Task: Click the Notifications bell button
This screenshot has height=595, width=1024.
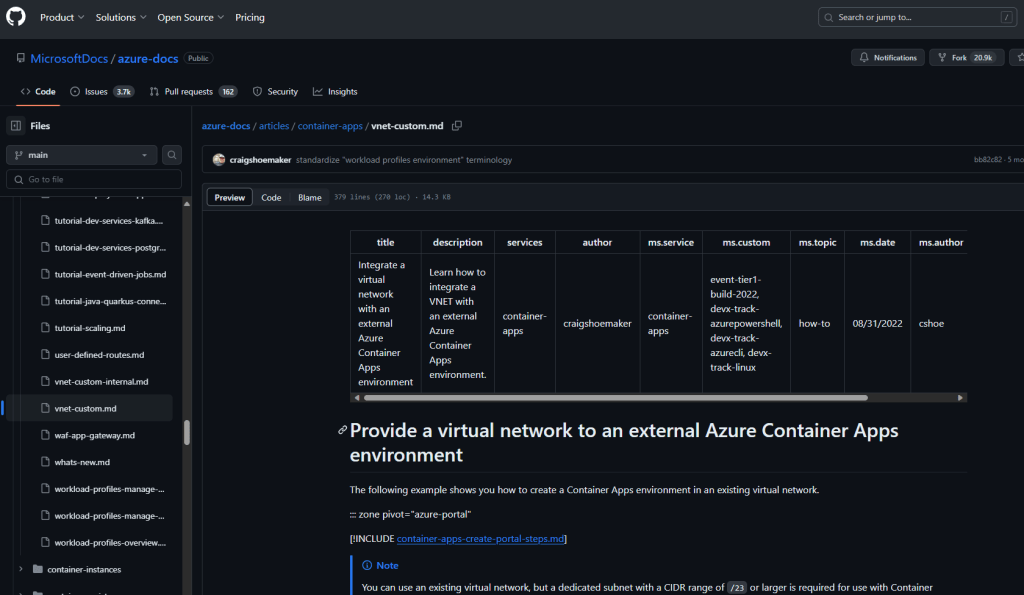Action: tap(887, 58)
